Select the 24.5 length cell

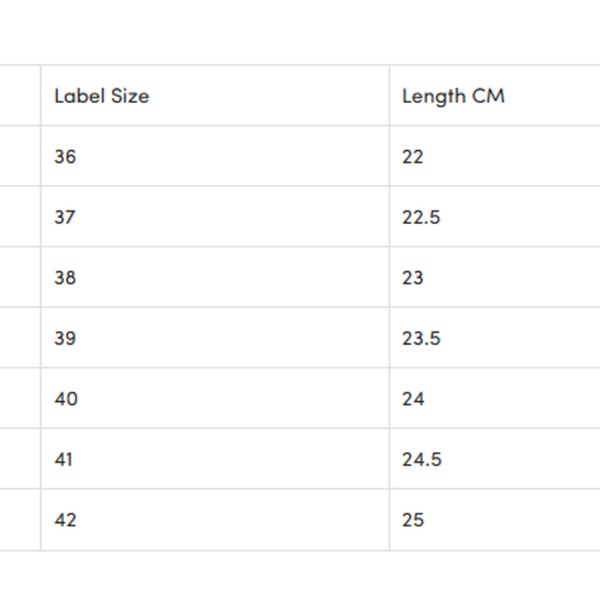(421, 460)
